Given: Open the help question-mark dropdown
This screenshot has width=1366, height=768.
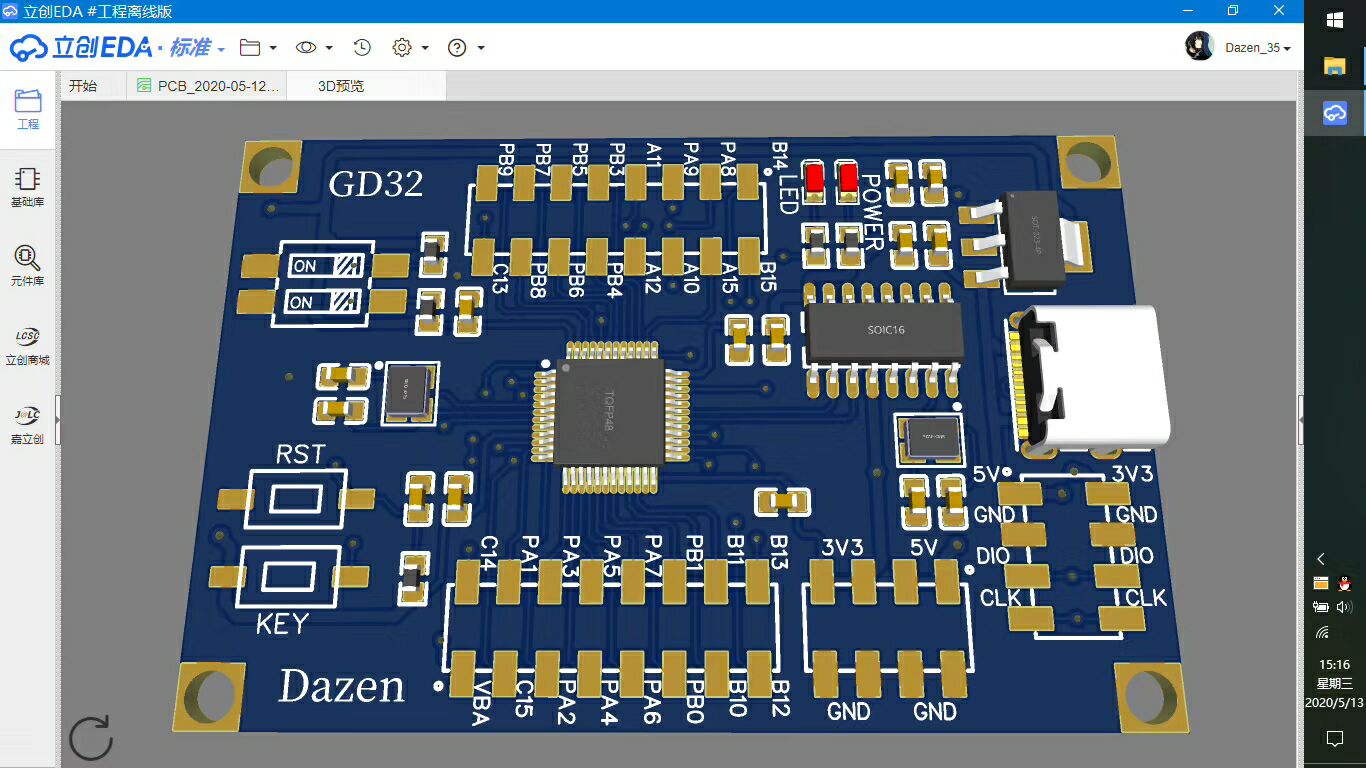Looking at the screenshot, I should [x=457, y=47].
